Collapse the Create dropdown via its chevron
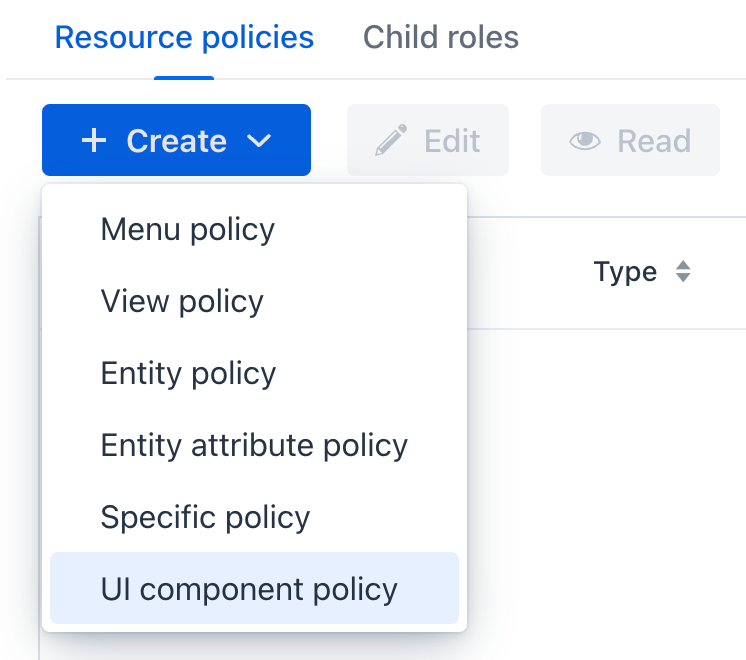This screenshot has width=746, height=660. [259, 141]
